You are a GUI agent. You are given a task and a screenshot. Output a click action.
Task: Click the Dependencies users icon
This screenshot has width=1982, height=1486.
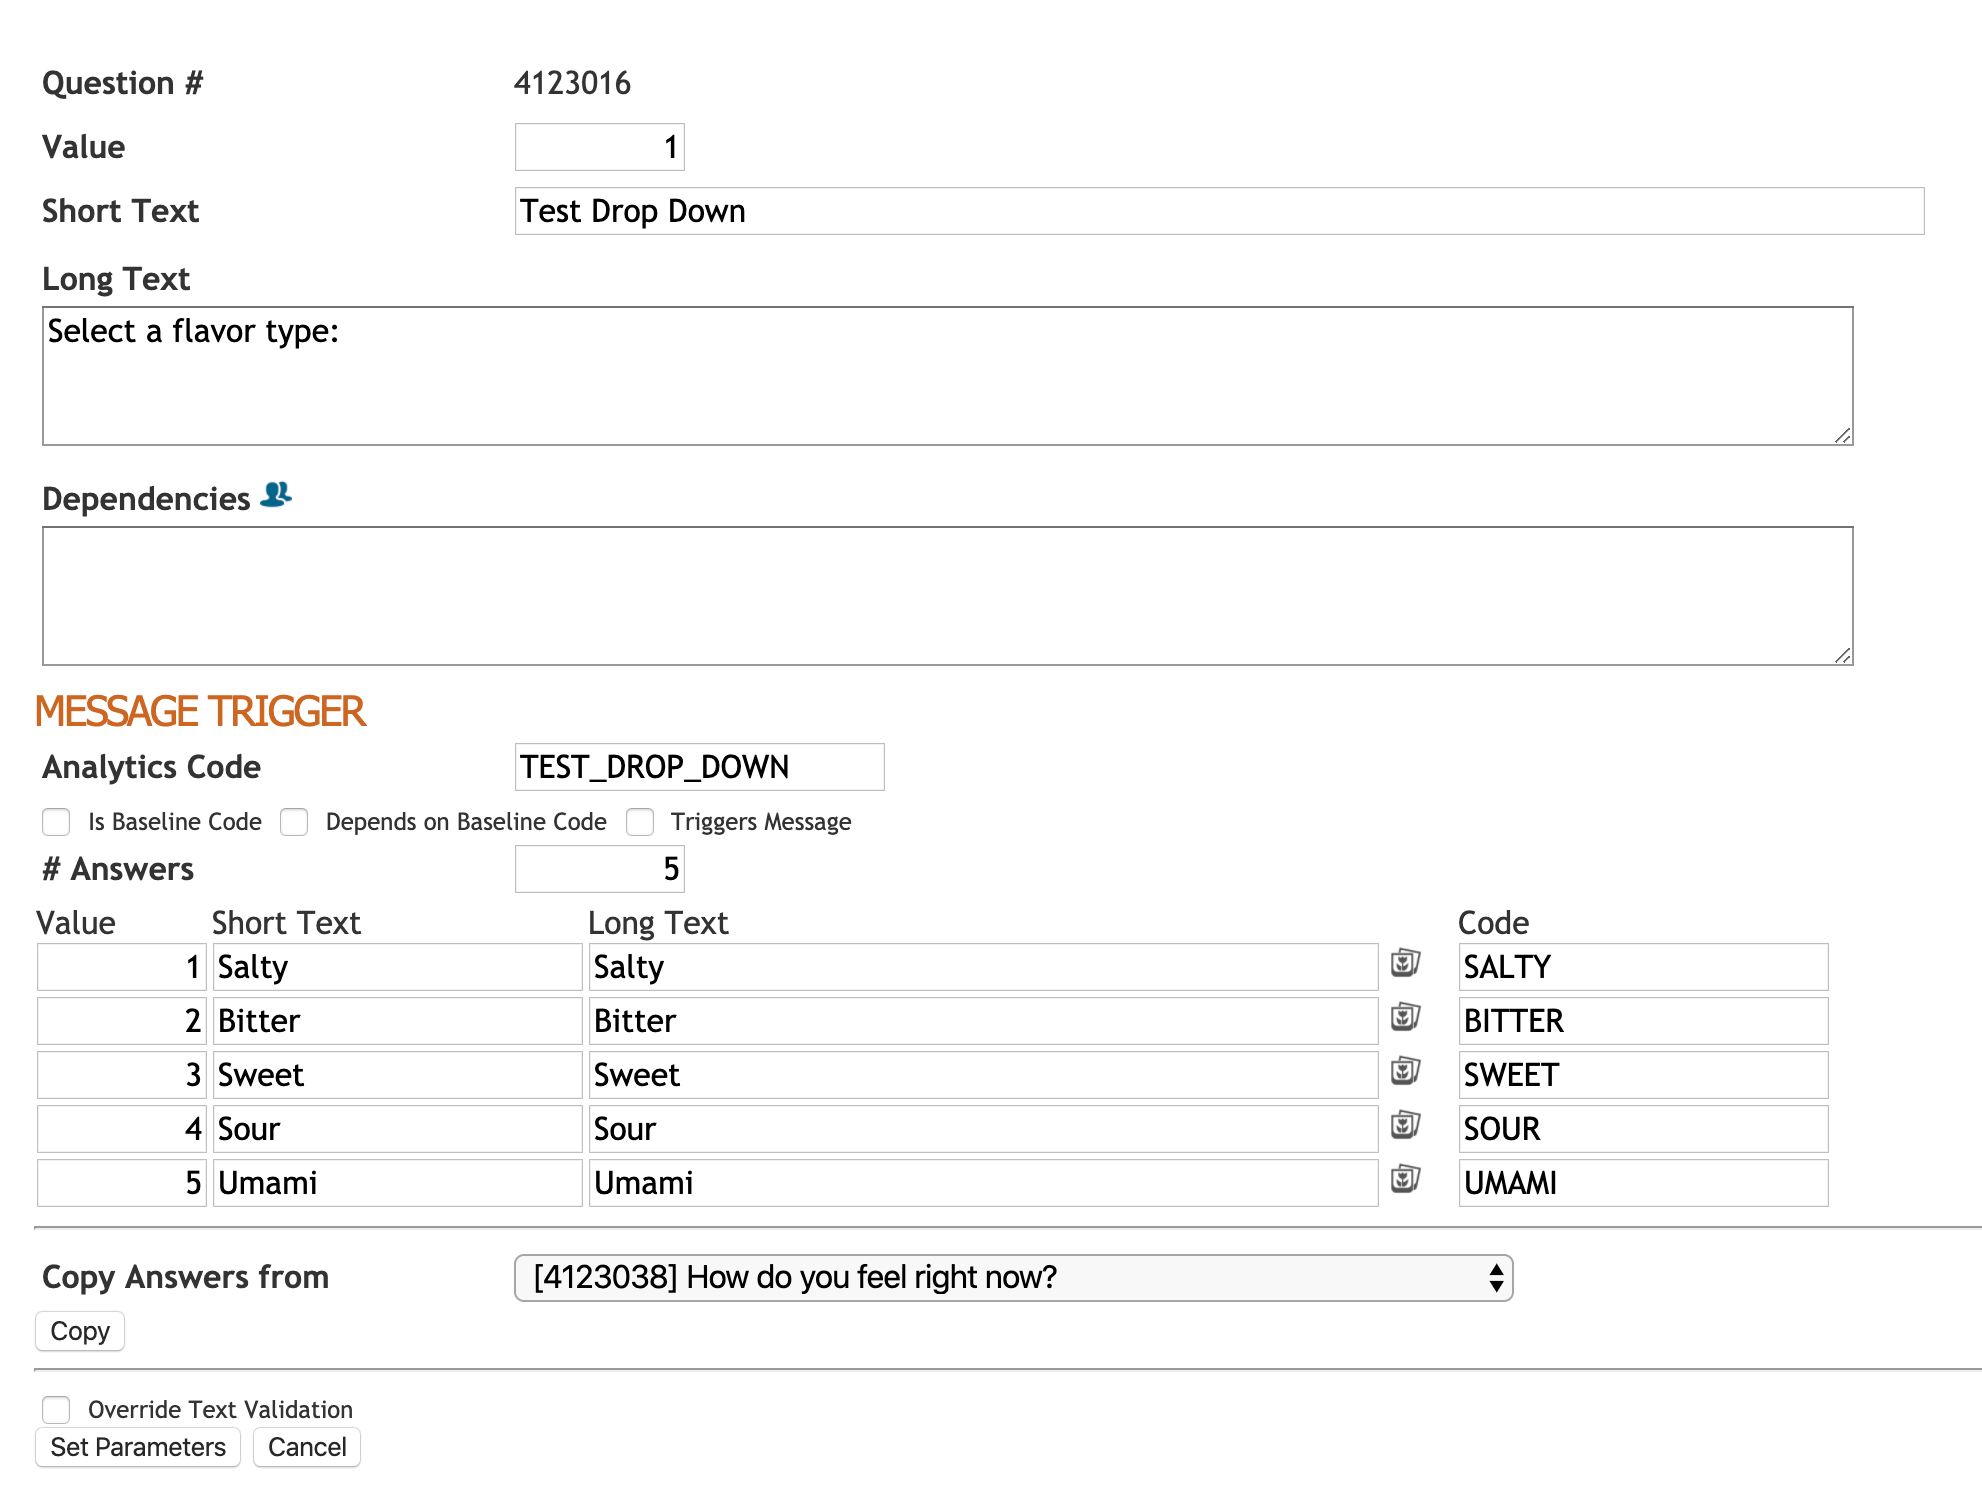tap(276, 495)
